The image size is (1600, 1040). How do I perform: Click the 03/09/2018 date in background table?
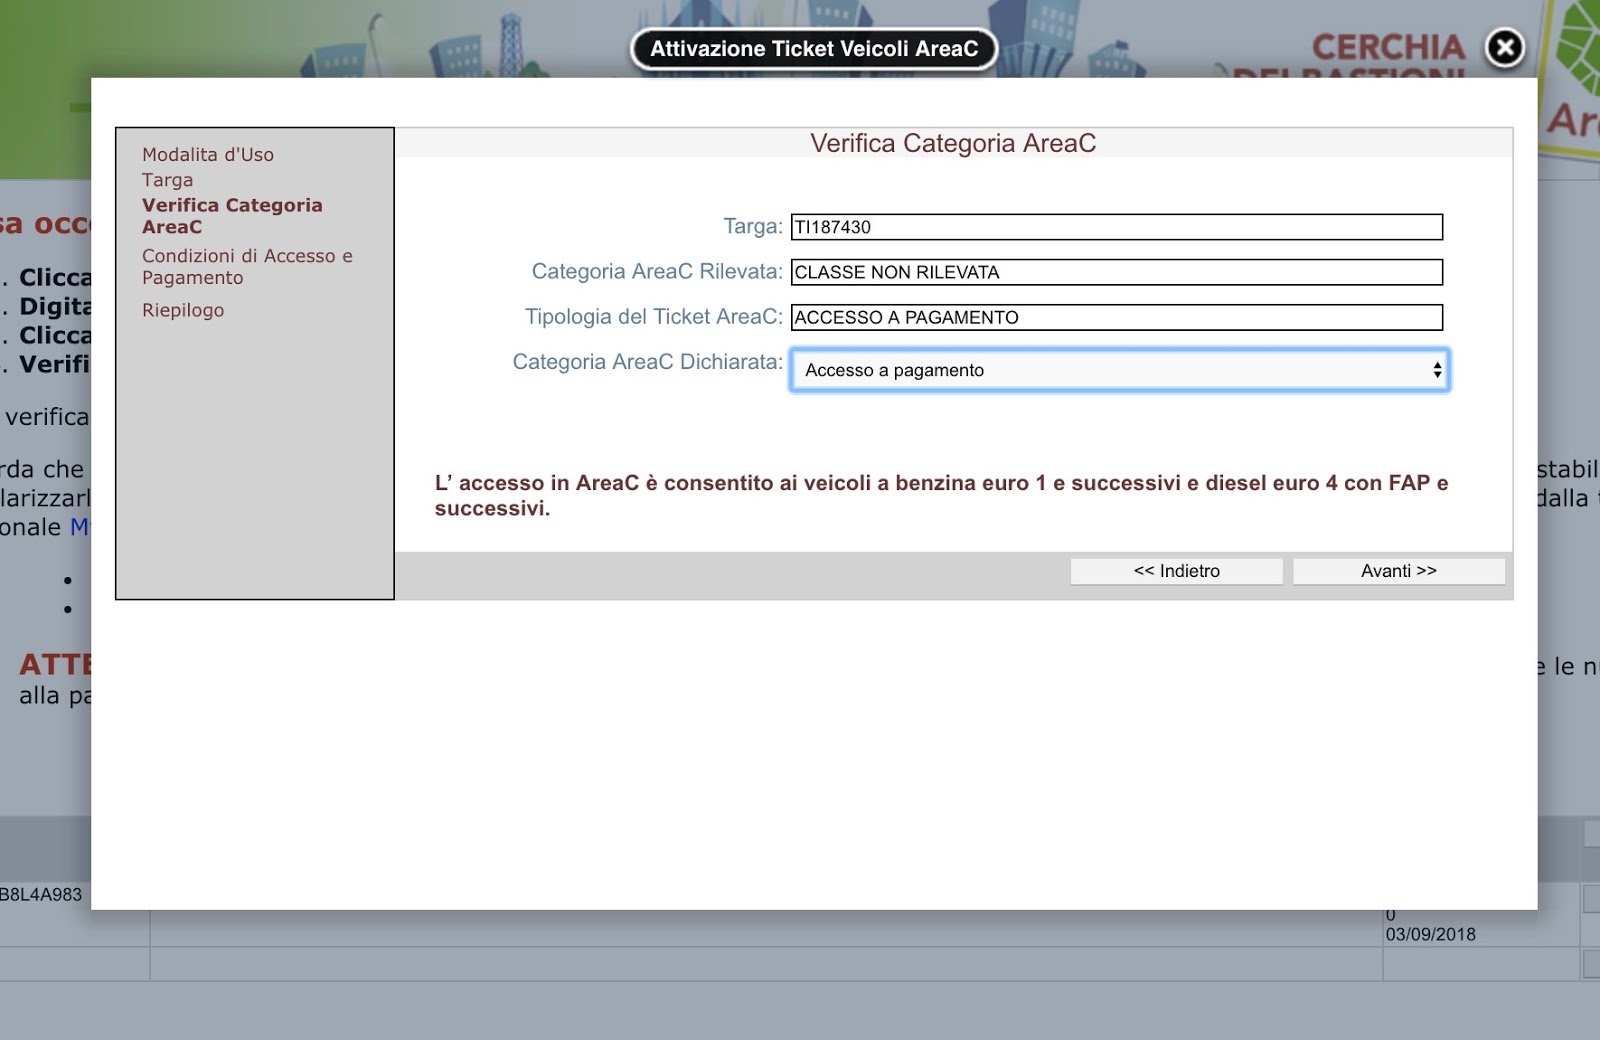click(x=1430, y=934)
